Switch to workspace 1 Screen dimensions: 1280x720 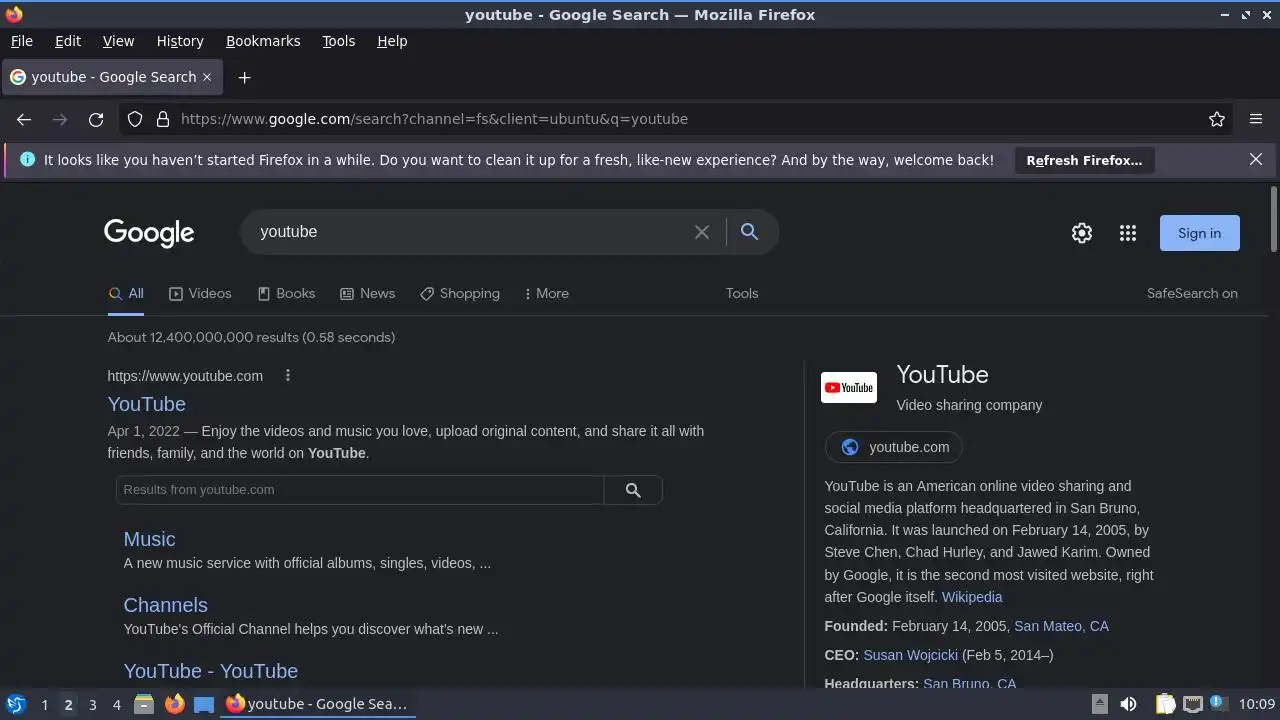[44, 705]
